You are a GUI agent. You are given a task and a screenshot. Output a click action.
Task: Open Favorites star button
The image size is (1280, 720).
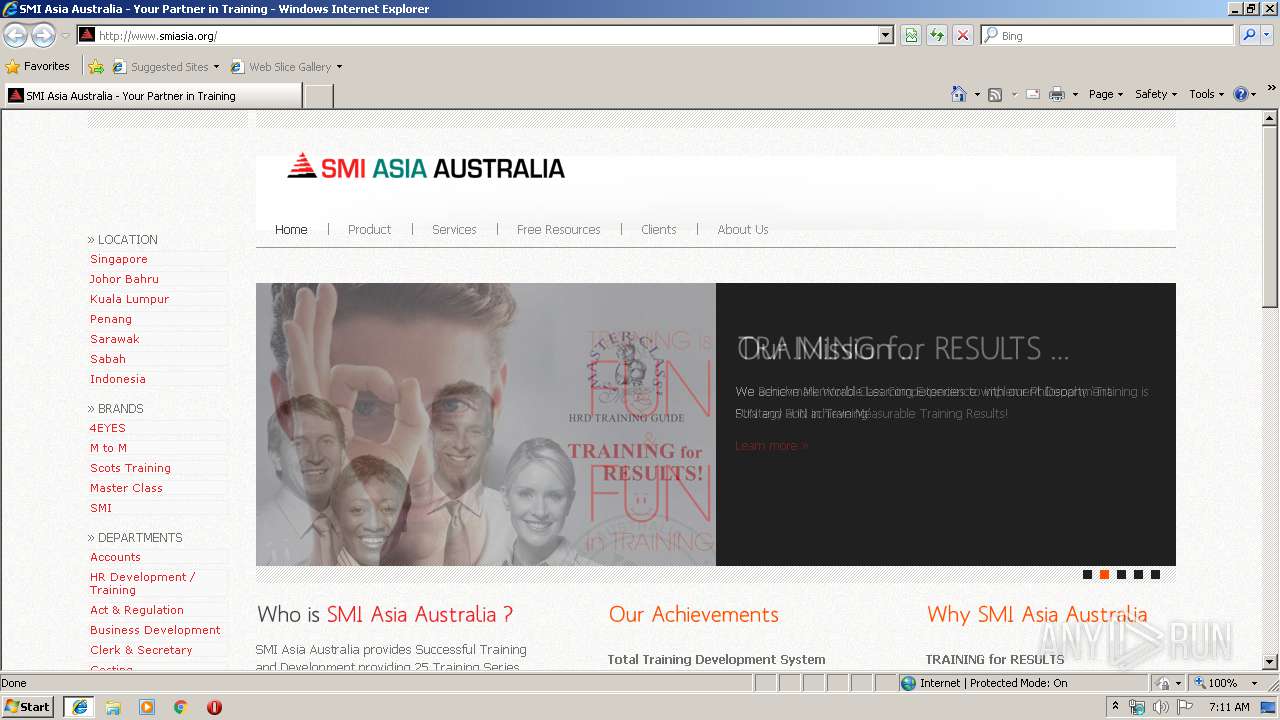(37, 66)
